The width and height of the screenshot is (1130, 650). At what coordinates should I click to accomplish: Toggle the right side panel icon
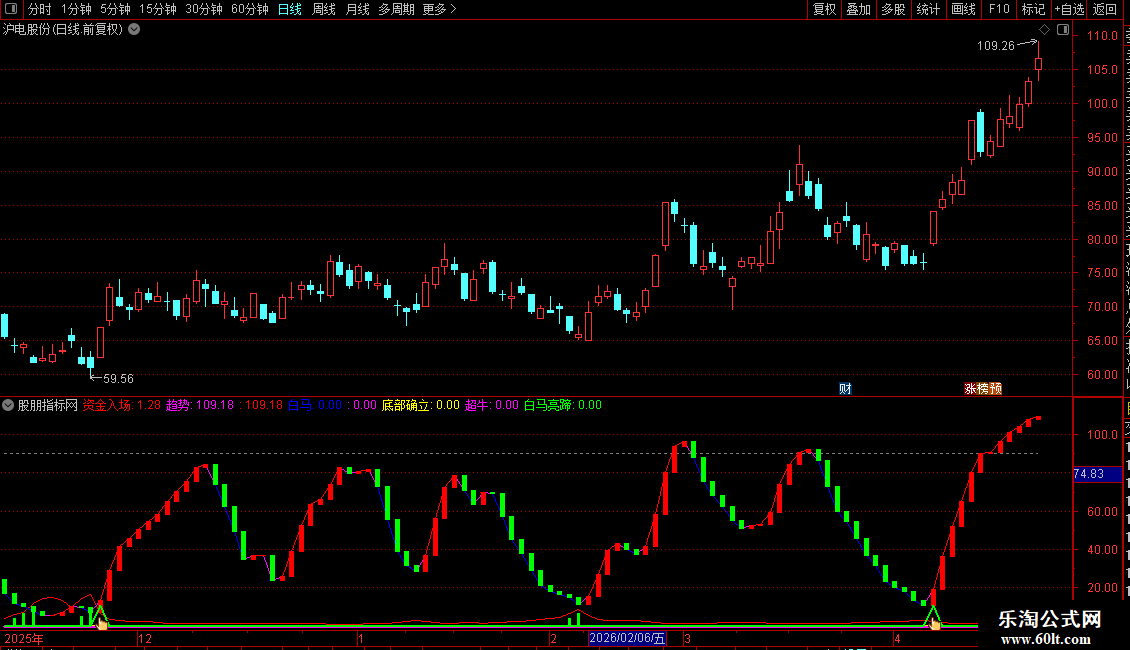click(x=1063, y=30)
